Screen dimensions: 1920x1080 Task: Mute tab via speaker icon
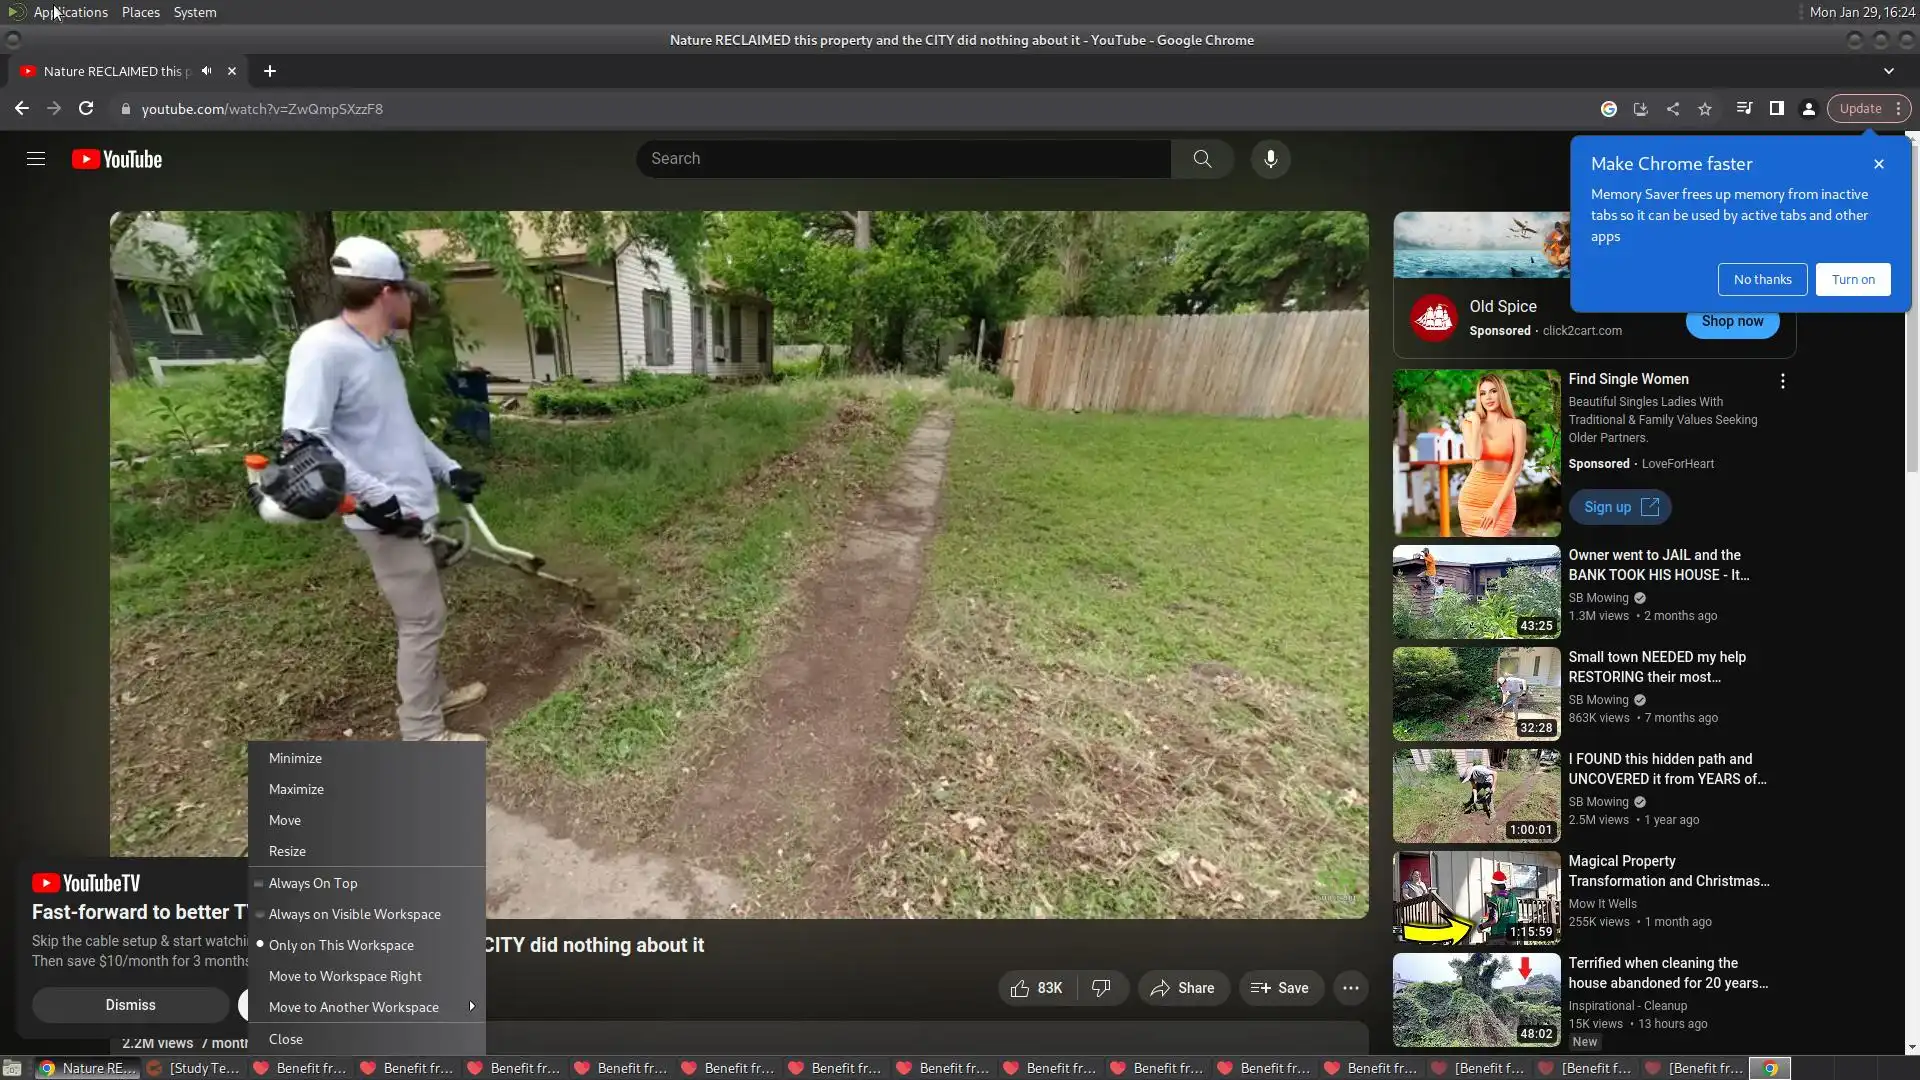[207, 71]
